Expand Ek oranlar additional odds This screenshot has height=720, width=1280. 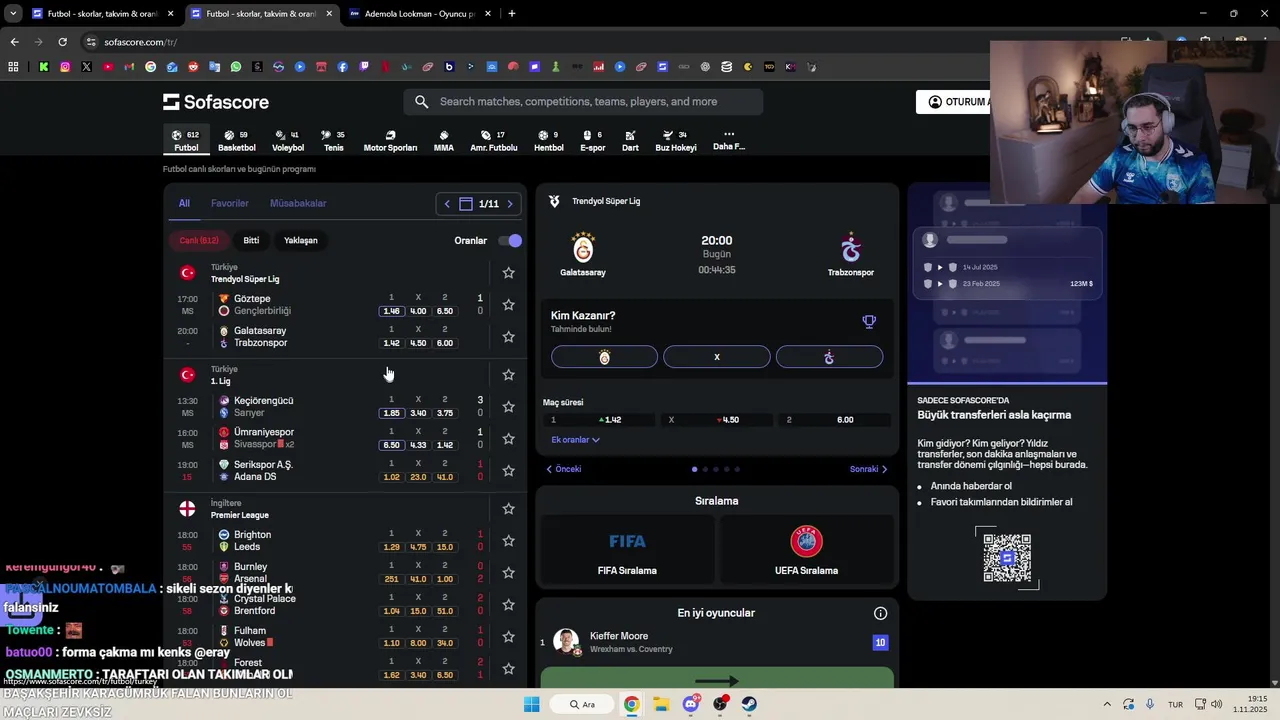click(x=575, y=440)
